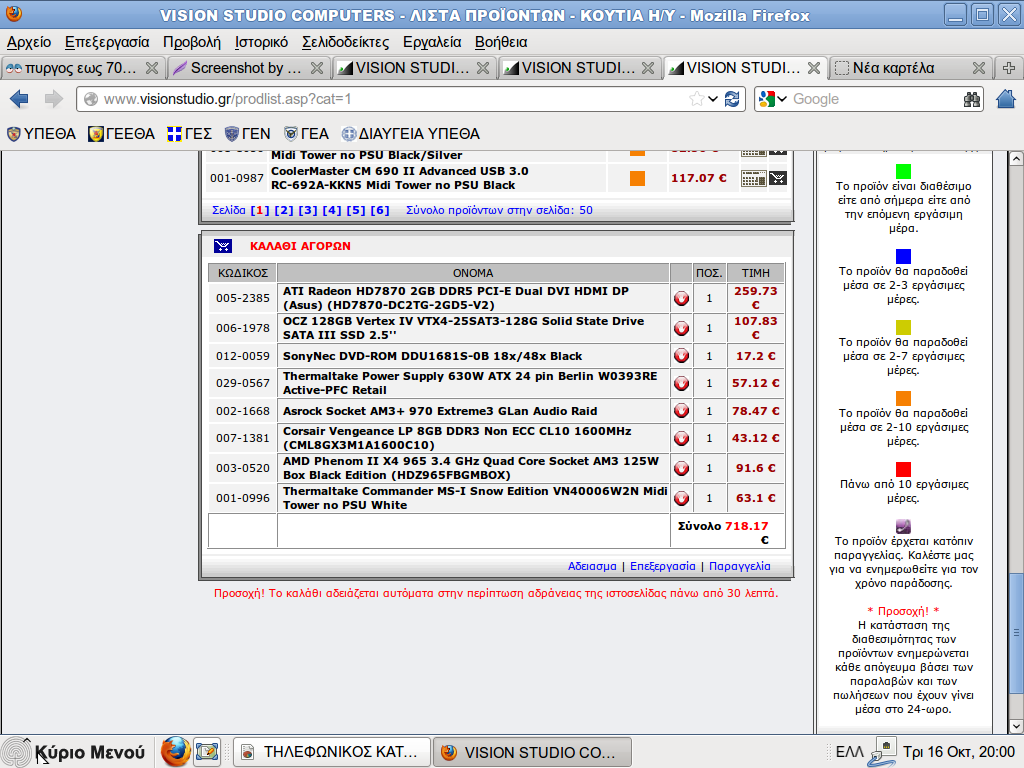1024x768 pixels.
Task: Click the ΕΛΛ keyboard layout indicator
Action: pos(850,752)
